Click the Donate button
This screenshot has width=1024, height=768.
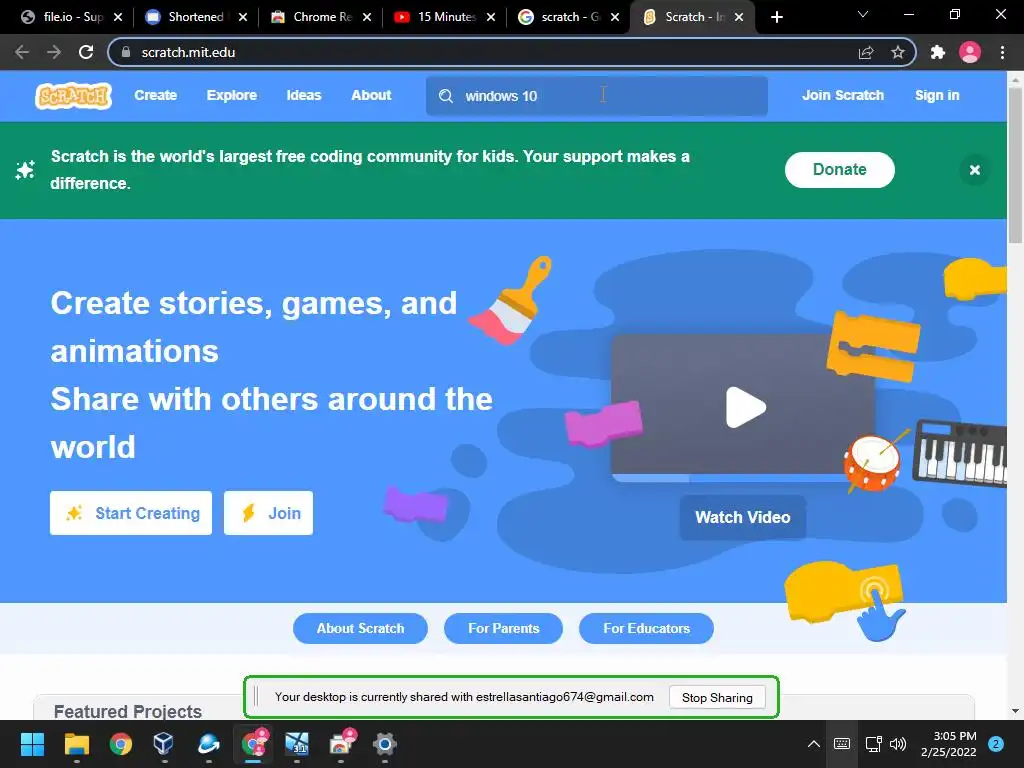[839, 170]
